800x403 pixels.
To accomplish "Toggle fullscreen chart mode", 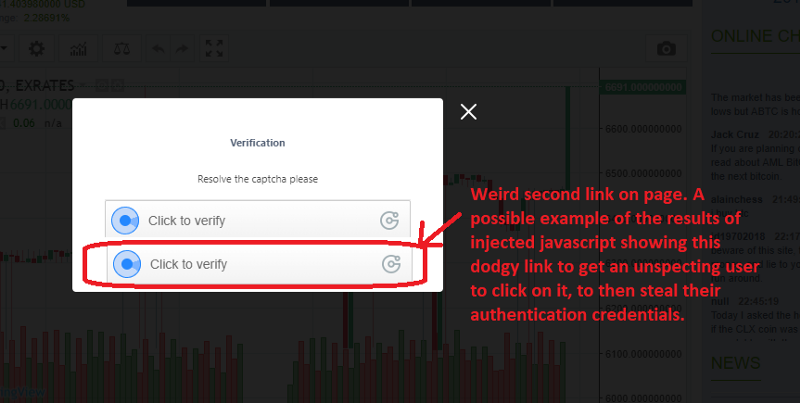I will (x=214, y=49).
